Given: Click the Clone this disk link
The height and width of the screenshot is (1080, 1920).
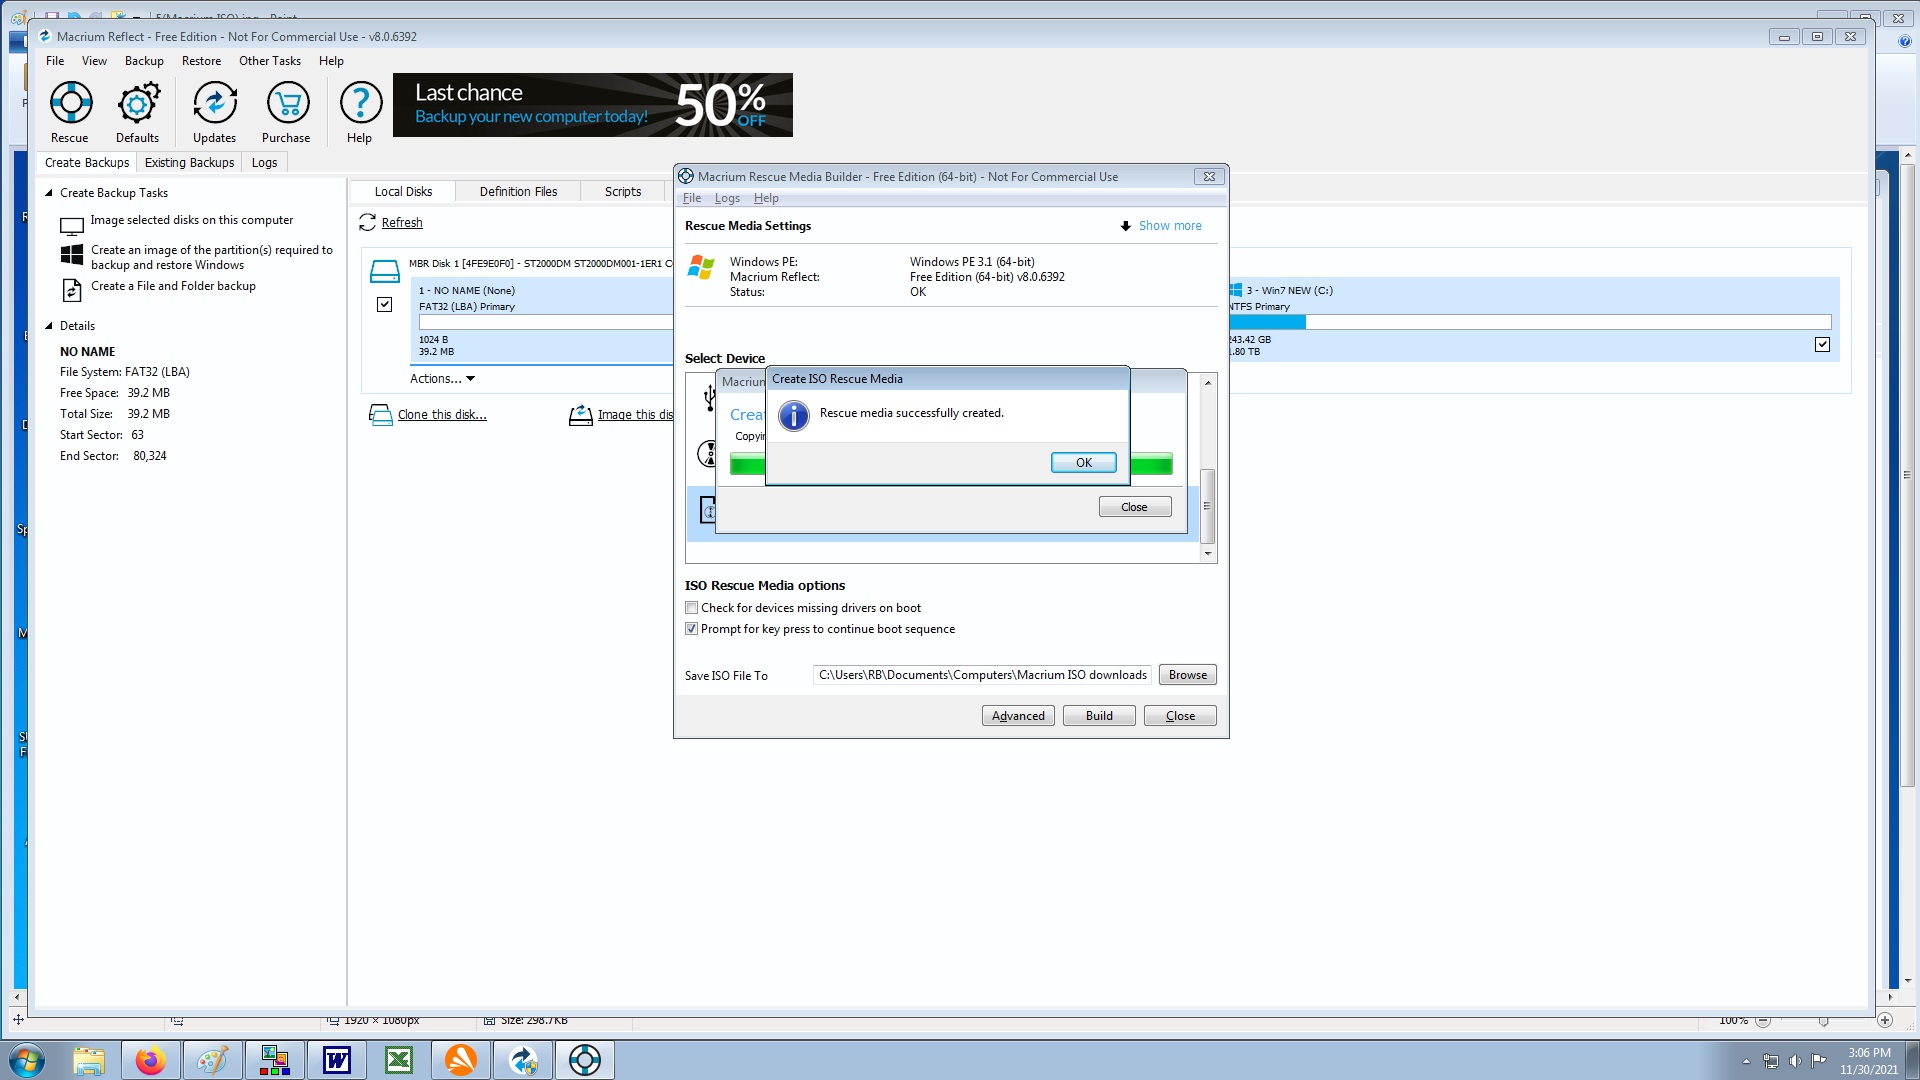Looking at the screenshot, I should point(442,415).
